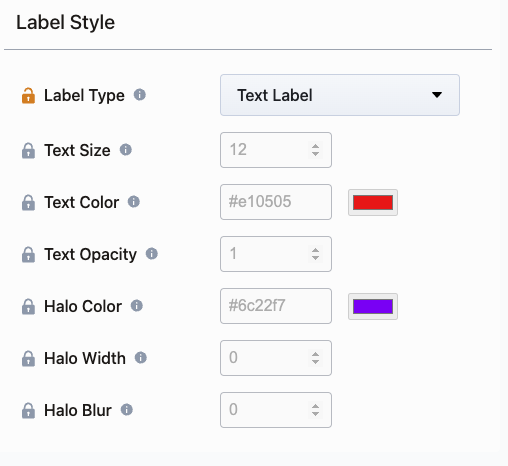Click the info icon next to Label Type

tap(140, 95)
